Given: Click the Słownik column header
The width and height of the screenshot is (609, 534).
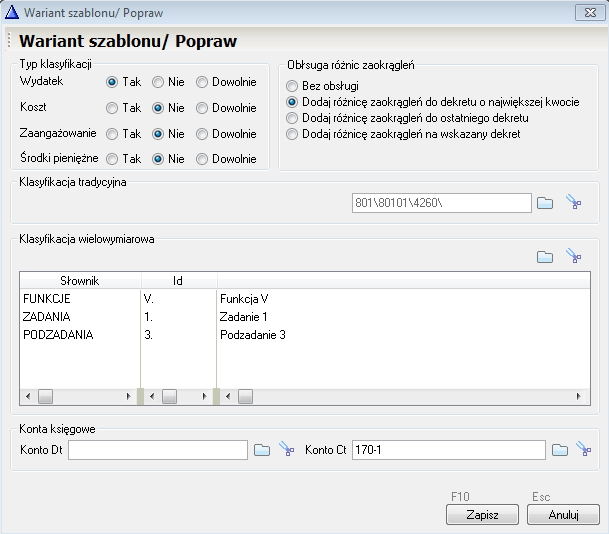Looking at the screenshot, I should pos(78,281).
